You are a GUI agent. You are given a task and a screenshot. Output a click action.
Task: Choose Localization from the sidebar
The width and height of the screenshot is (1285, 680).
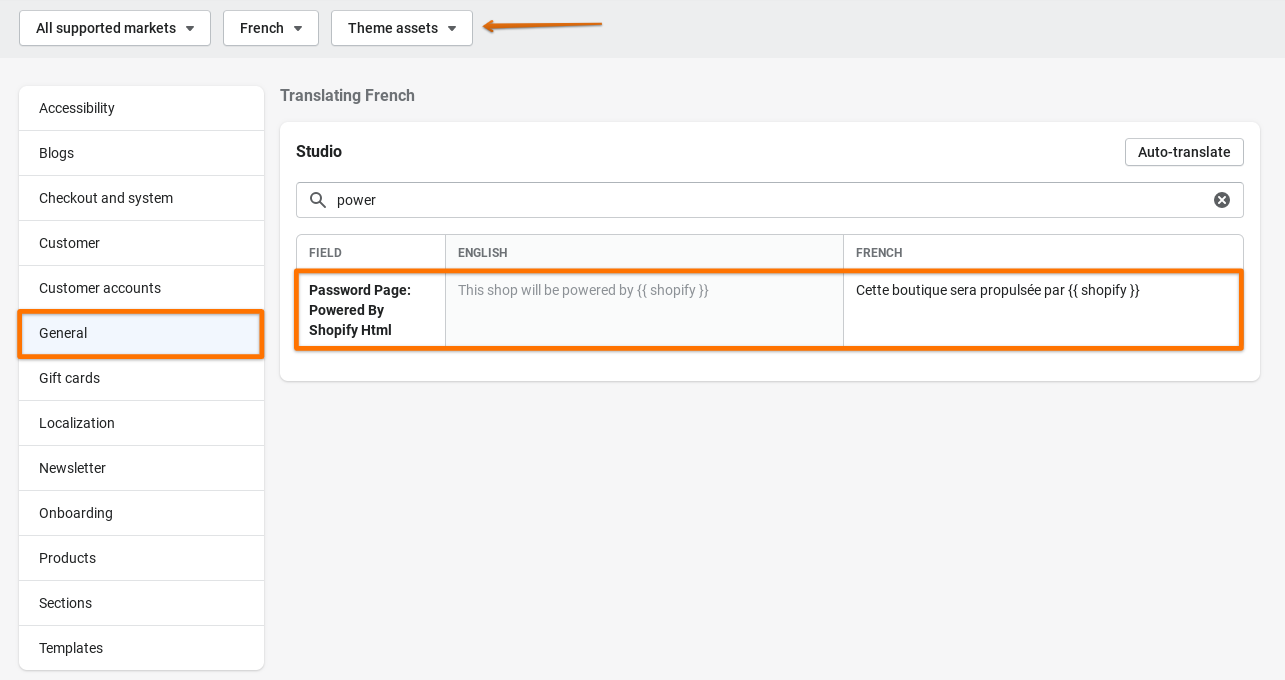(x=141, y=423)
